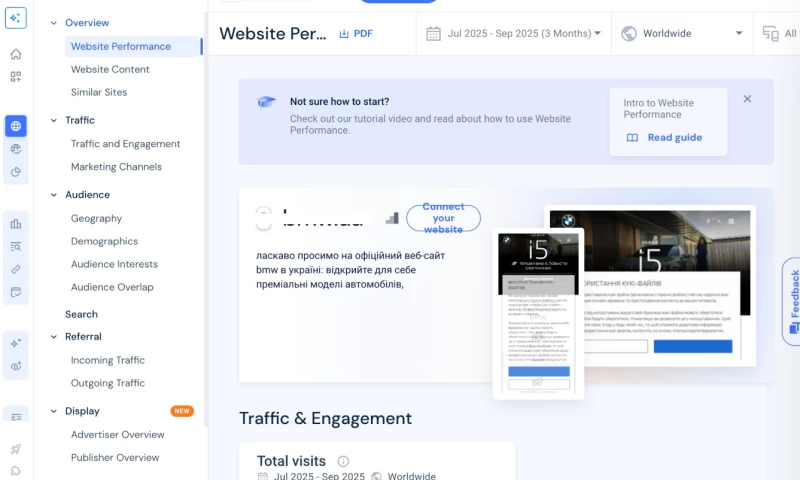
Task: Select the highlighted globe icon in rail
Action: [x=16, y=126]
